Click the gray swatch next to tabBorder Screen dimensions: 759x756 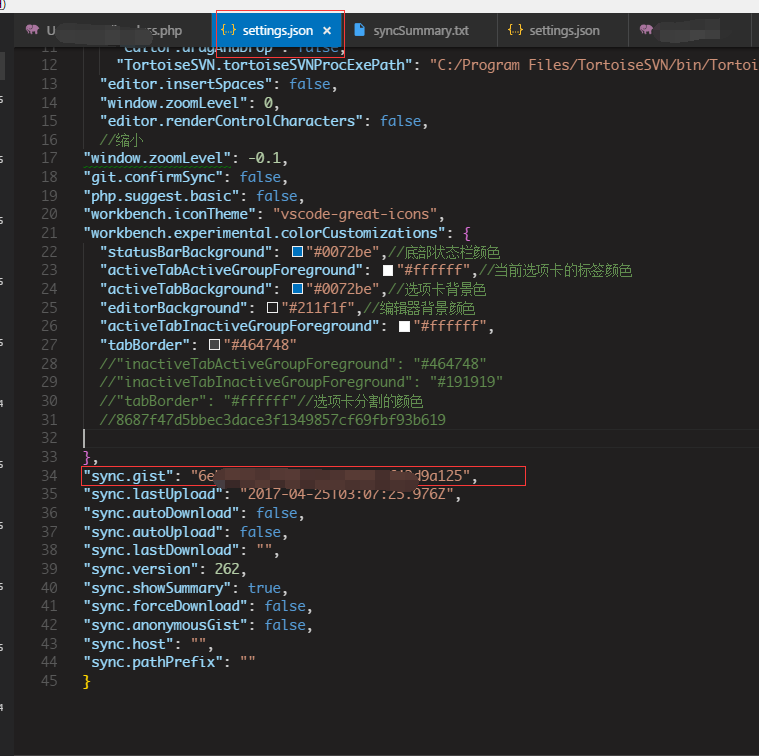tap(214, 345)
